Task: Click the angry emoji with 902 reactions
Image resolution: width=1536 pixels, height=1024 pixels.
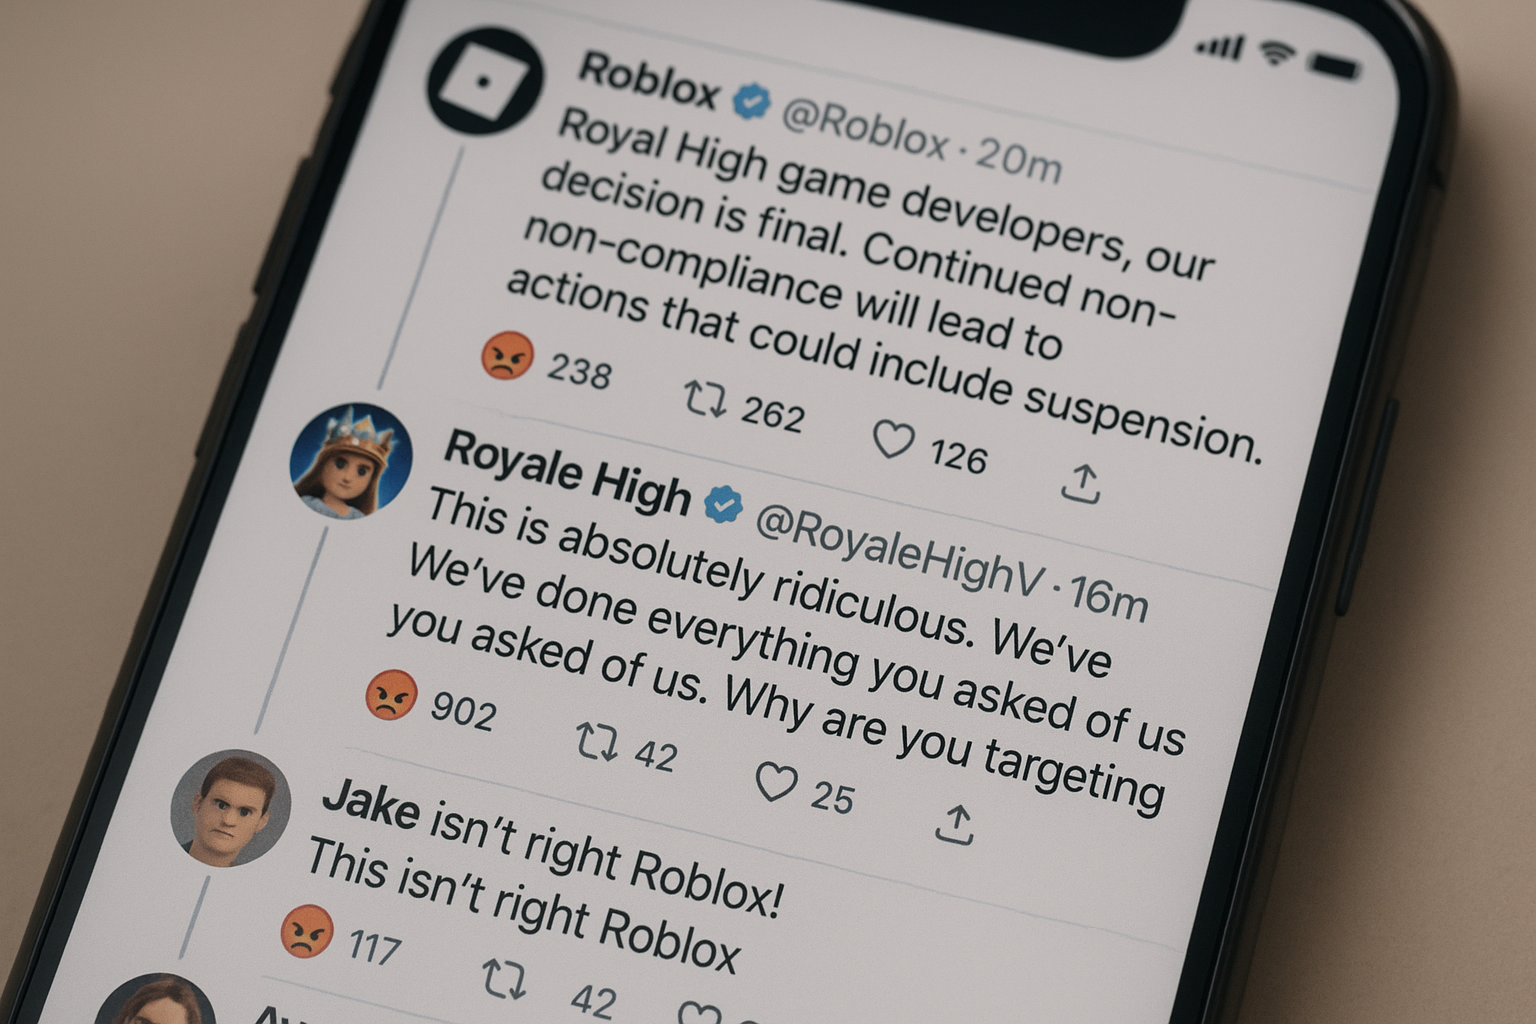Action: (391, 694)
